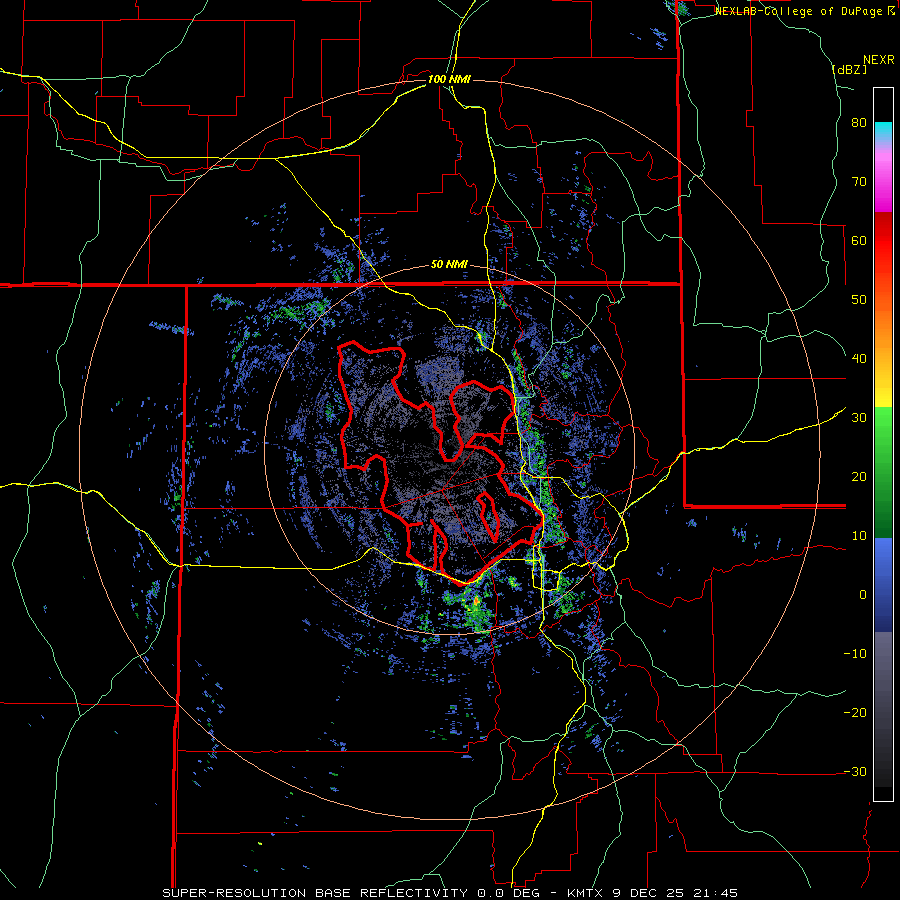This screenshot has height=900, width=900.
Task: Click the -30 value on the dBZ scale
Action: point(855,771)
